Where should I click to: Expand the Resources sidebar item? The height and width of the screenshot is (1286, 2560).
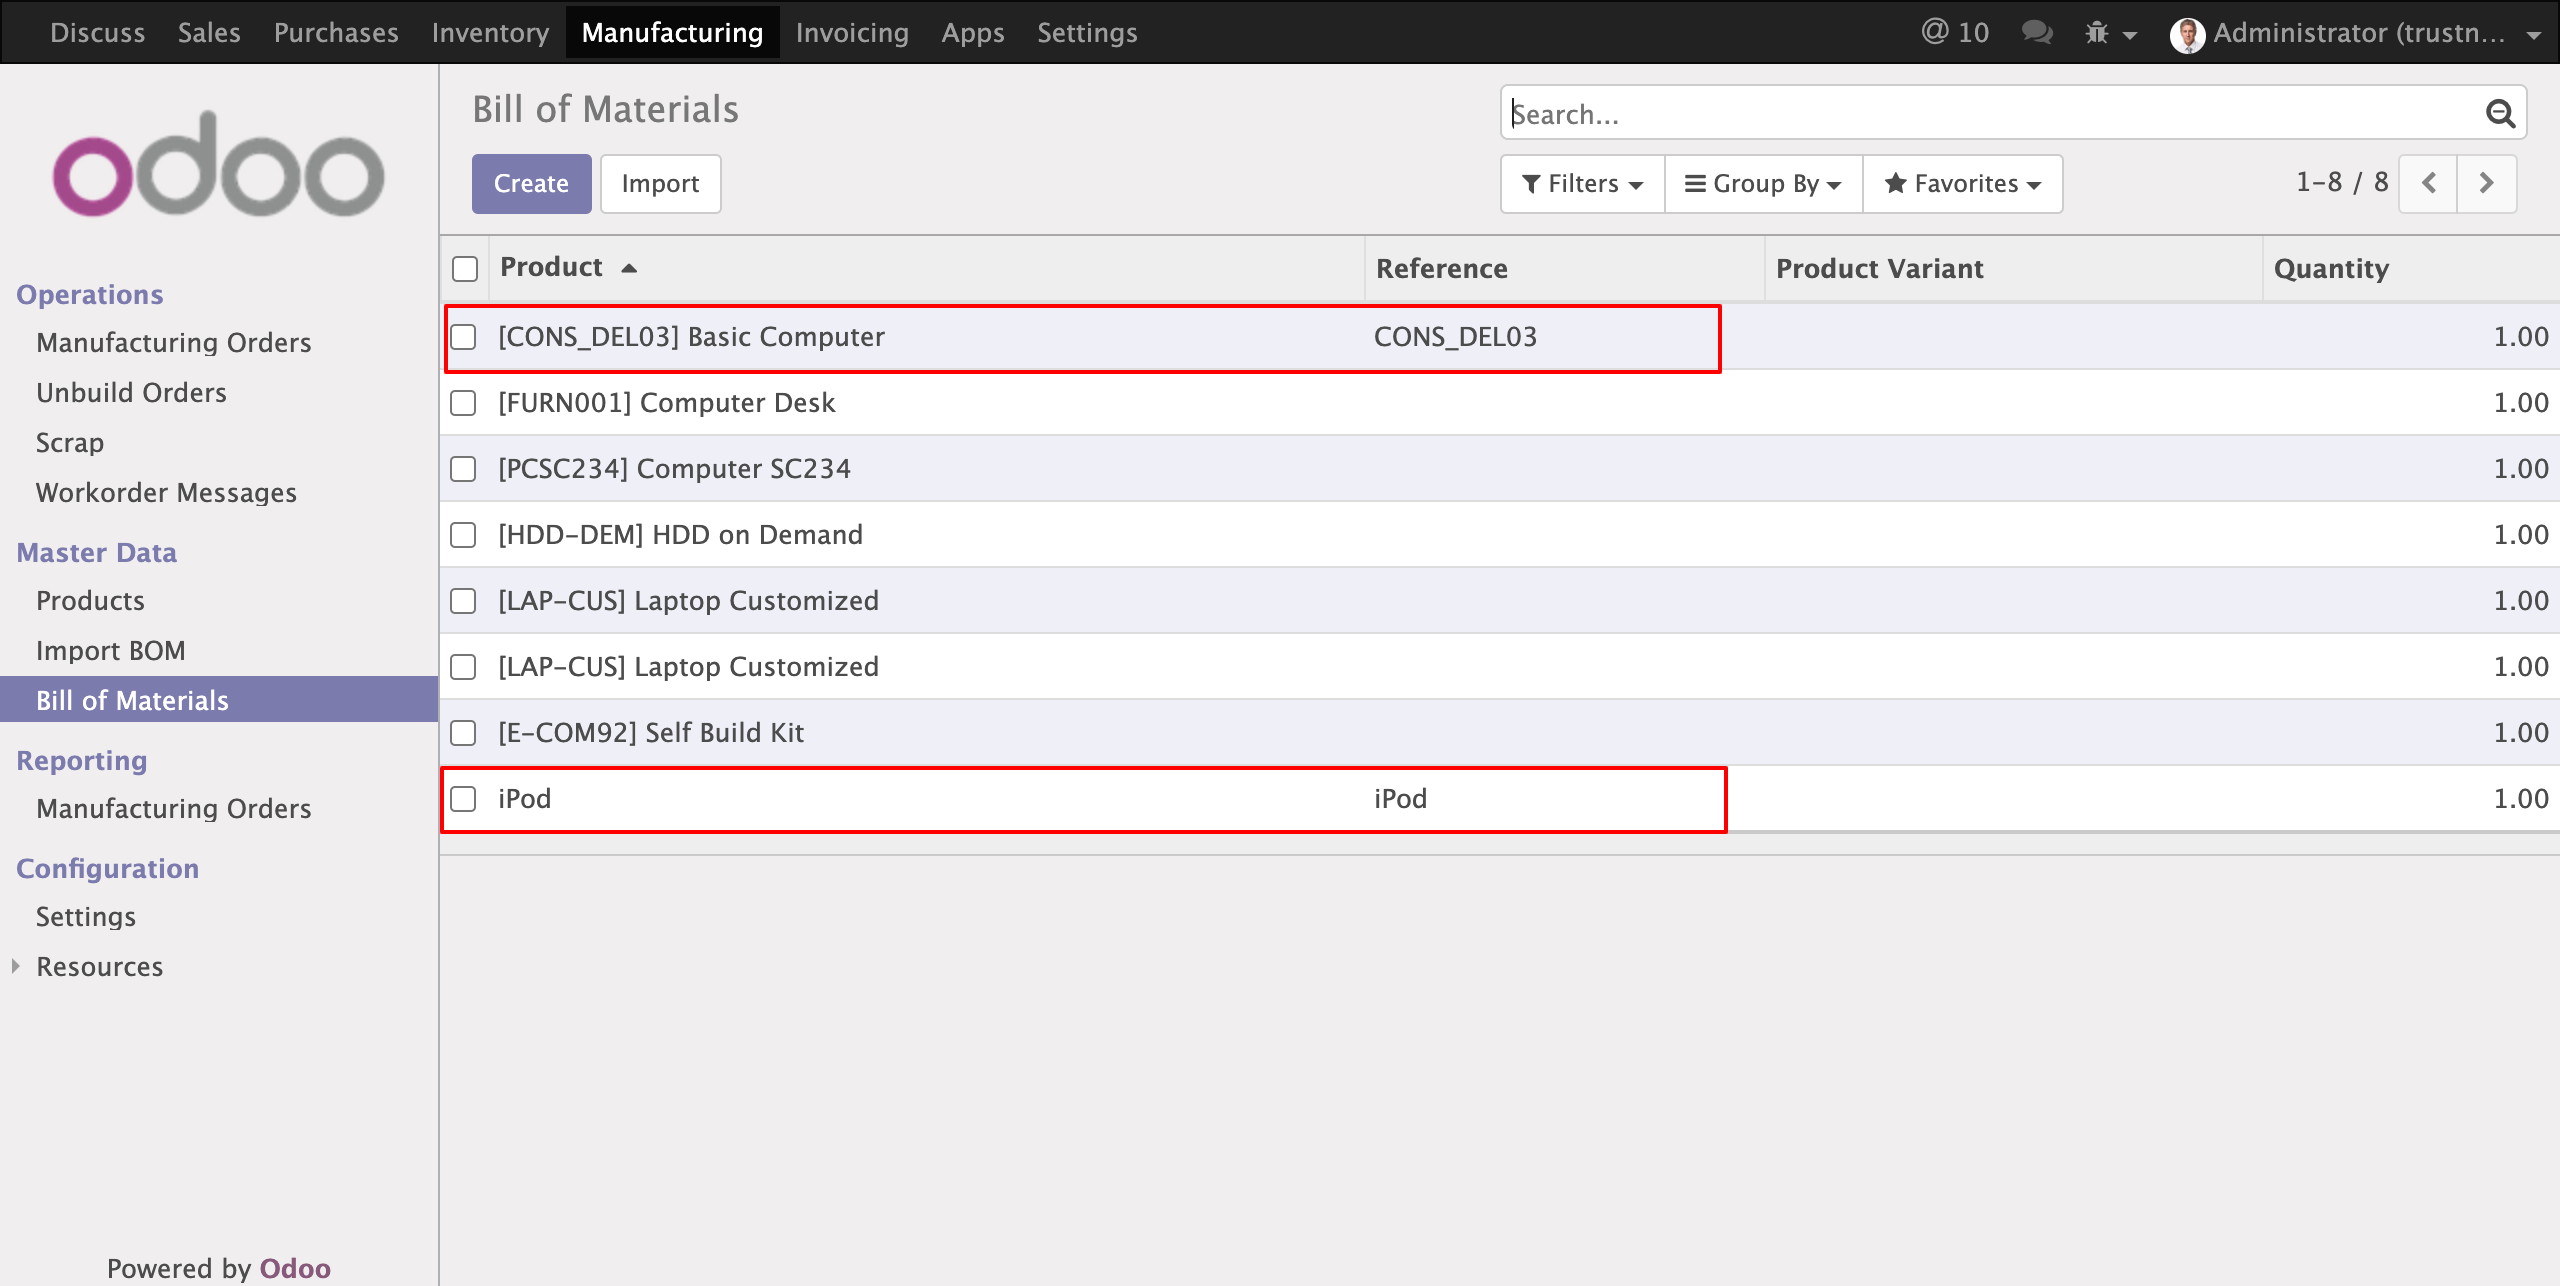tap(99, 967)
